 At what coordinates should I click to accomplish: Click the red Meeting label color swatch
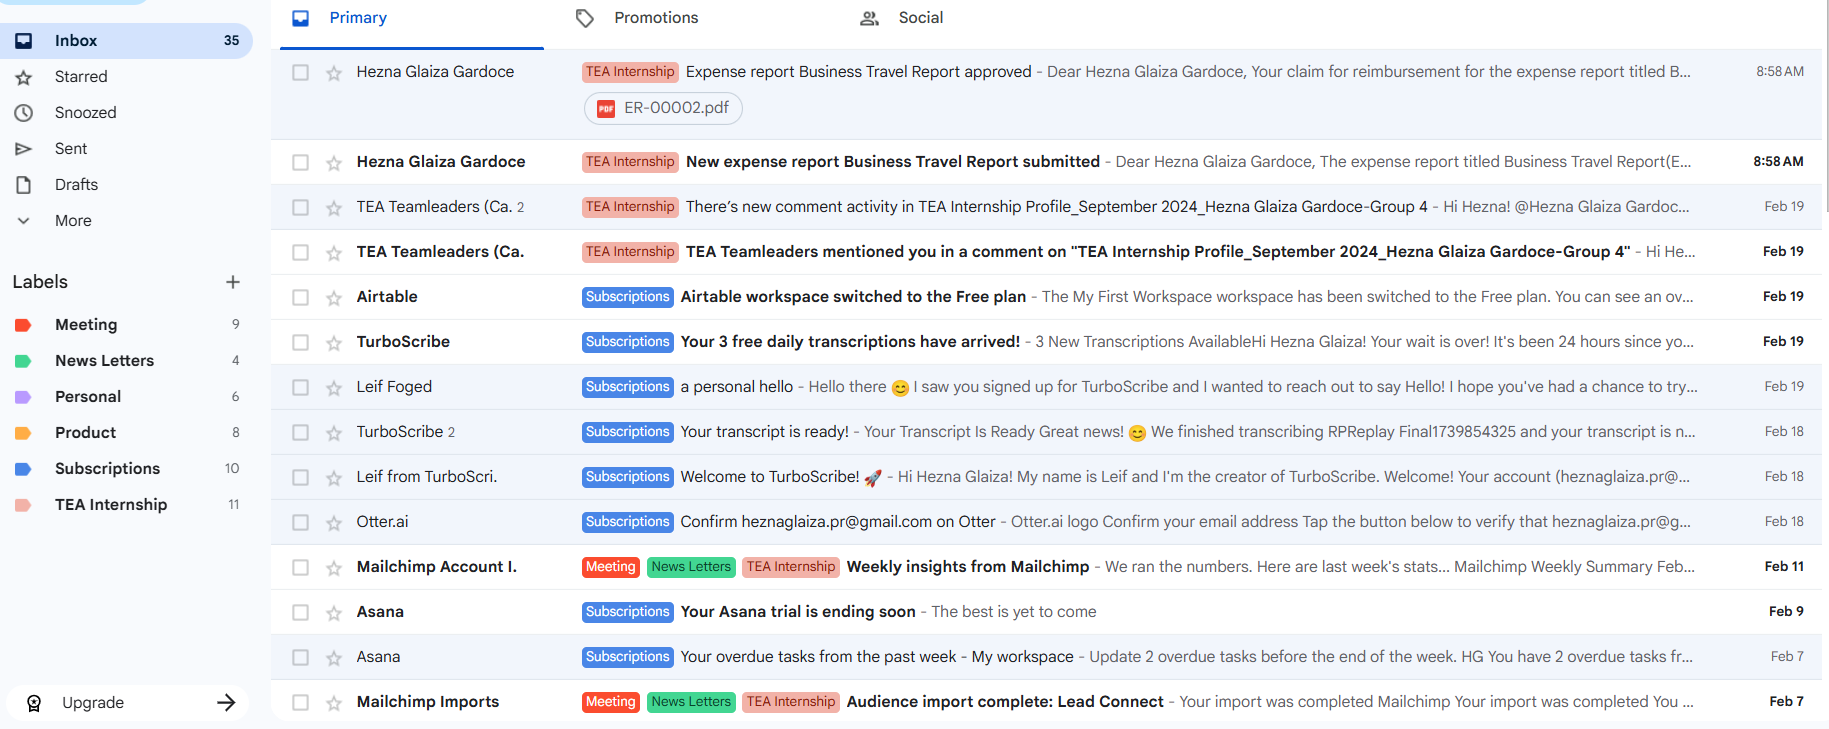pyautogui.click(x=23, y=325)
